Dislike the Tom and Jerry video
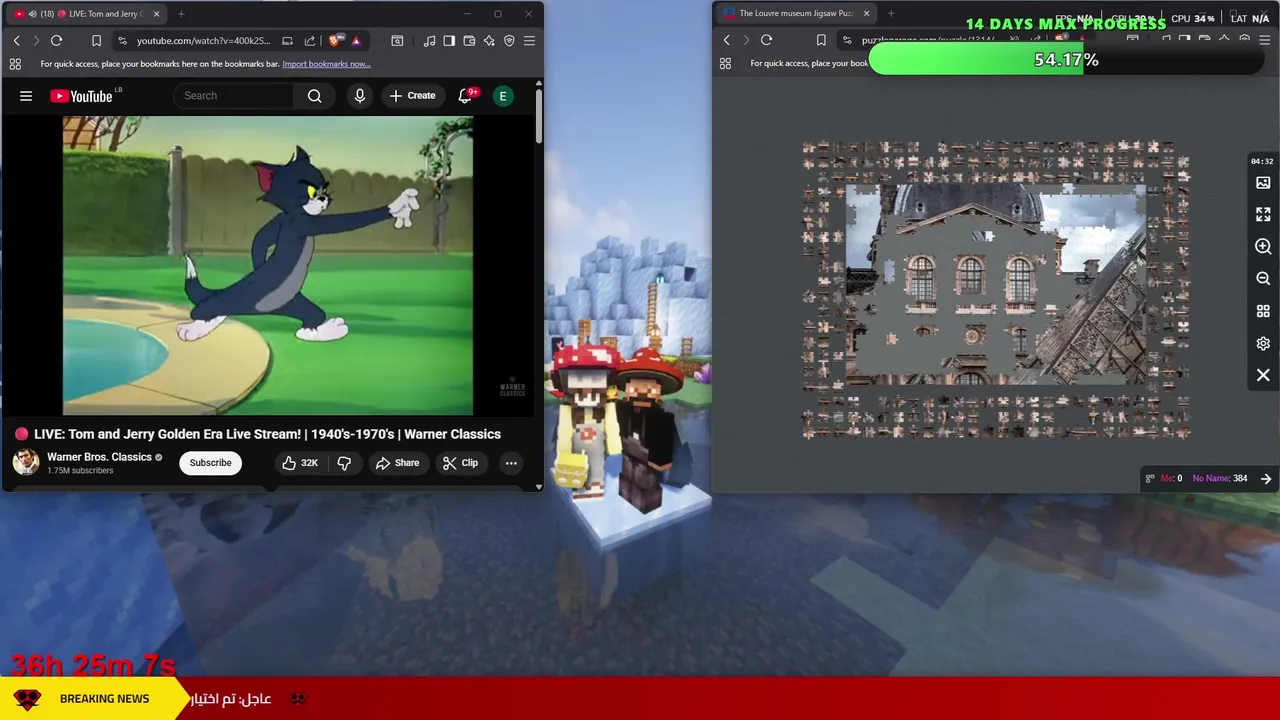 click(x=344, y=463)
